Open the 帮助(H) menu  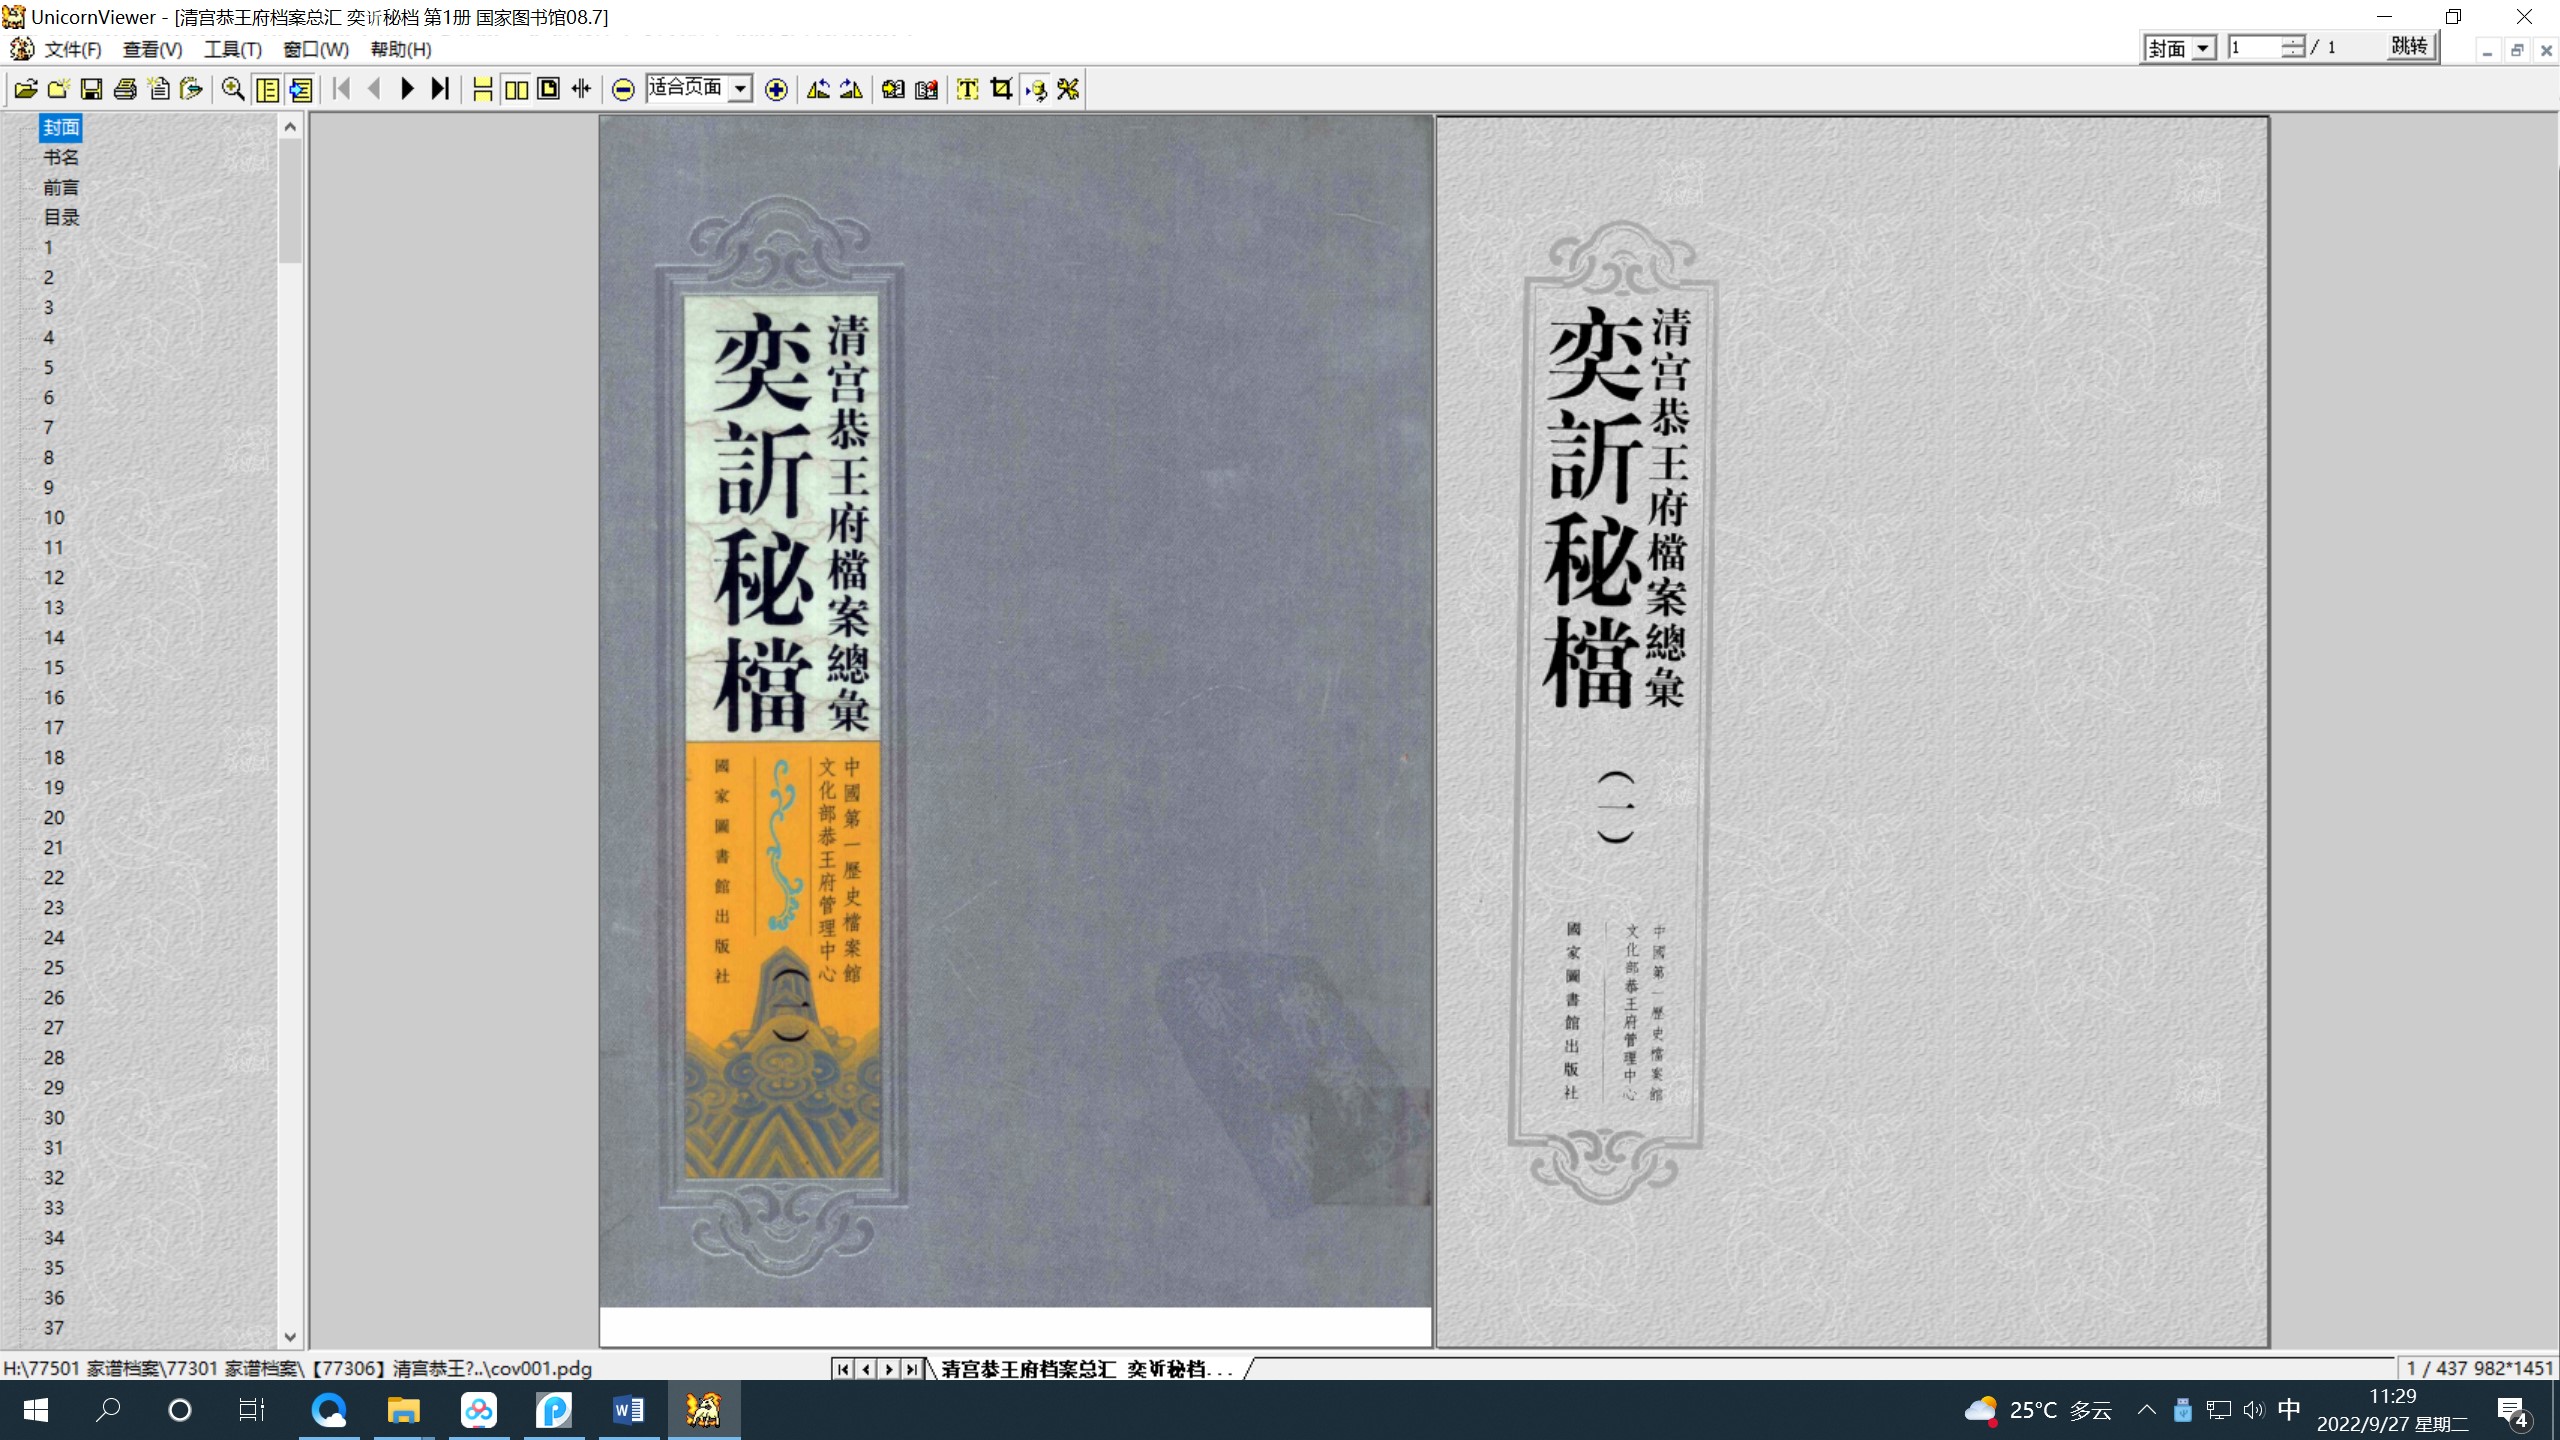[x=400, y=49]
